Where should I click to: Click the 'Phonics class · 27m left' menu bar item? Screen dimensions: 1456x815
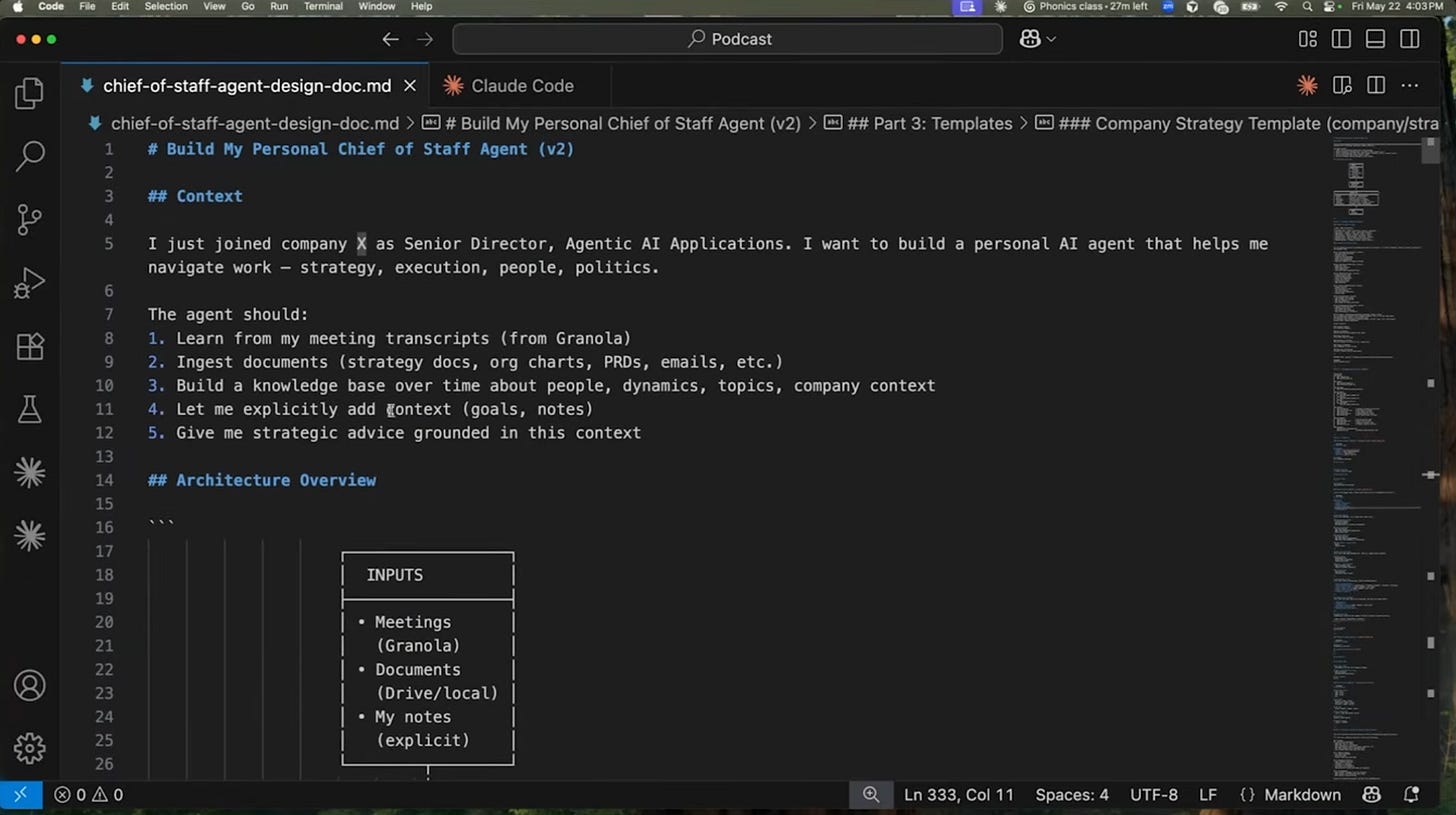point(1085,7)
